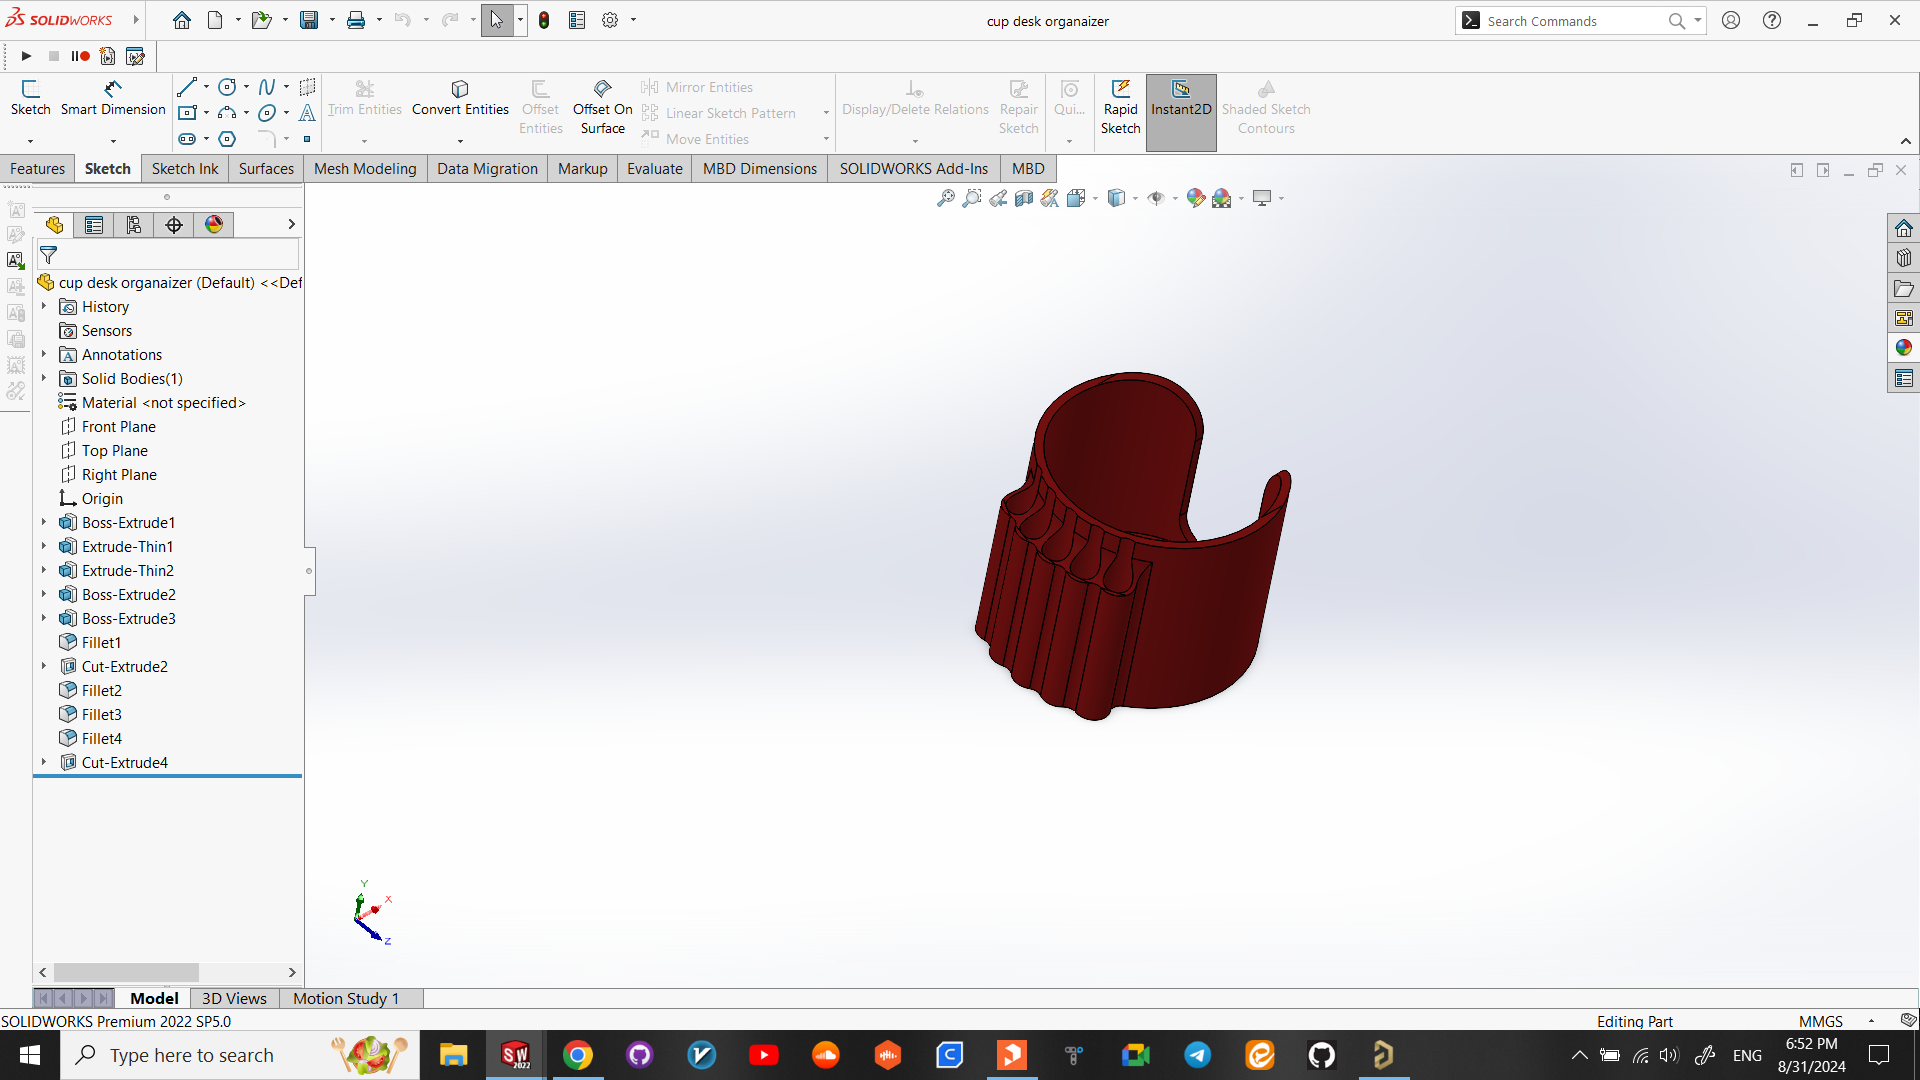Open SOLIDWORKS Resources home in task pane

[1903, 228]
